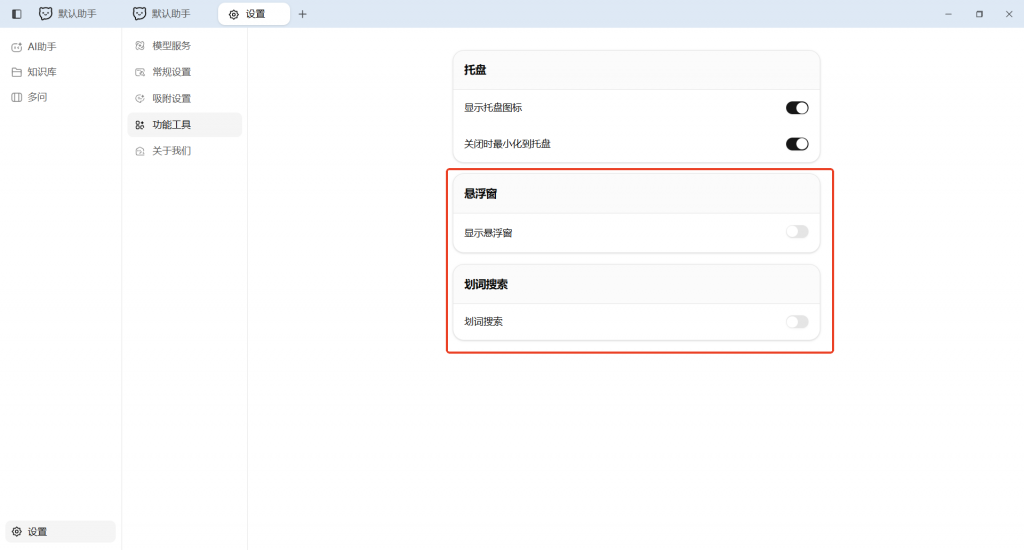Click the second 默认助手 tab cat icon
This screenshot has height=550, width=1024.
pyautogui.click(x=139, y=14)
